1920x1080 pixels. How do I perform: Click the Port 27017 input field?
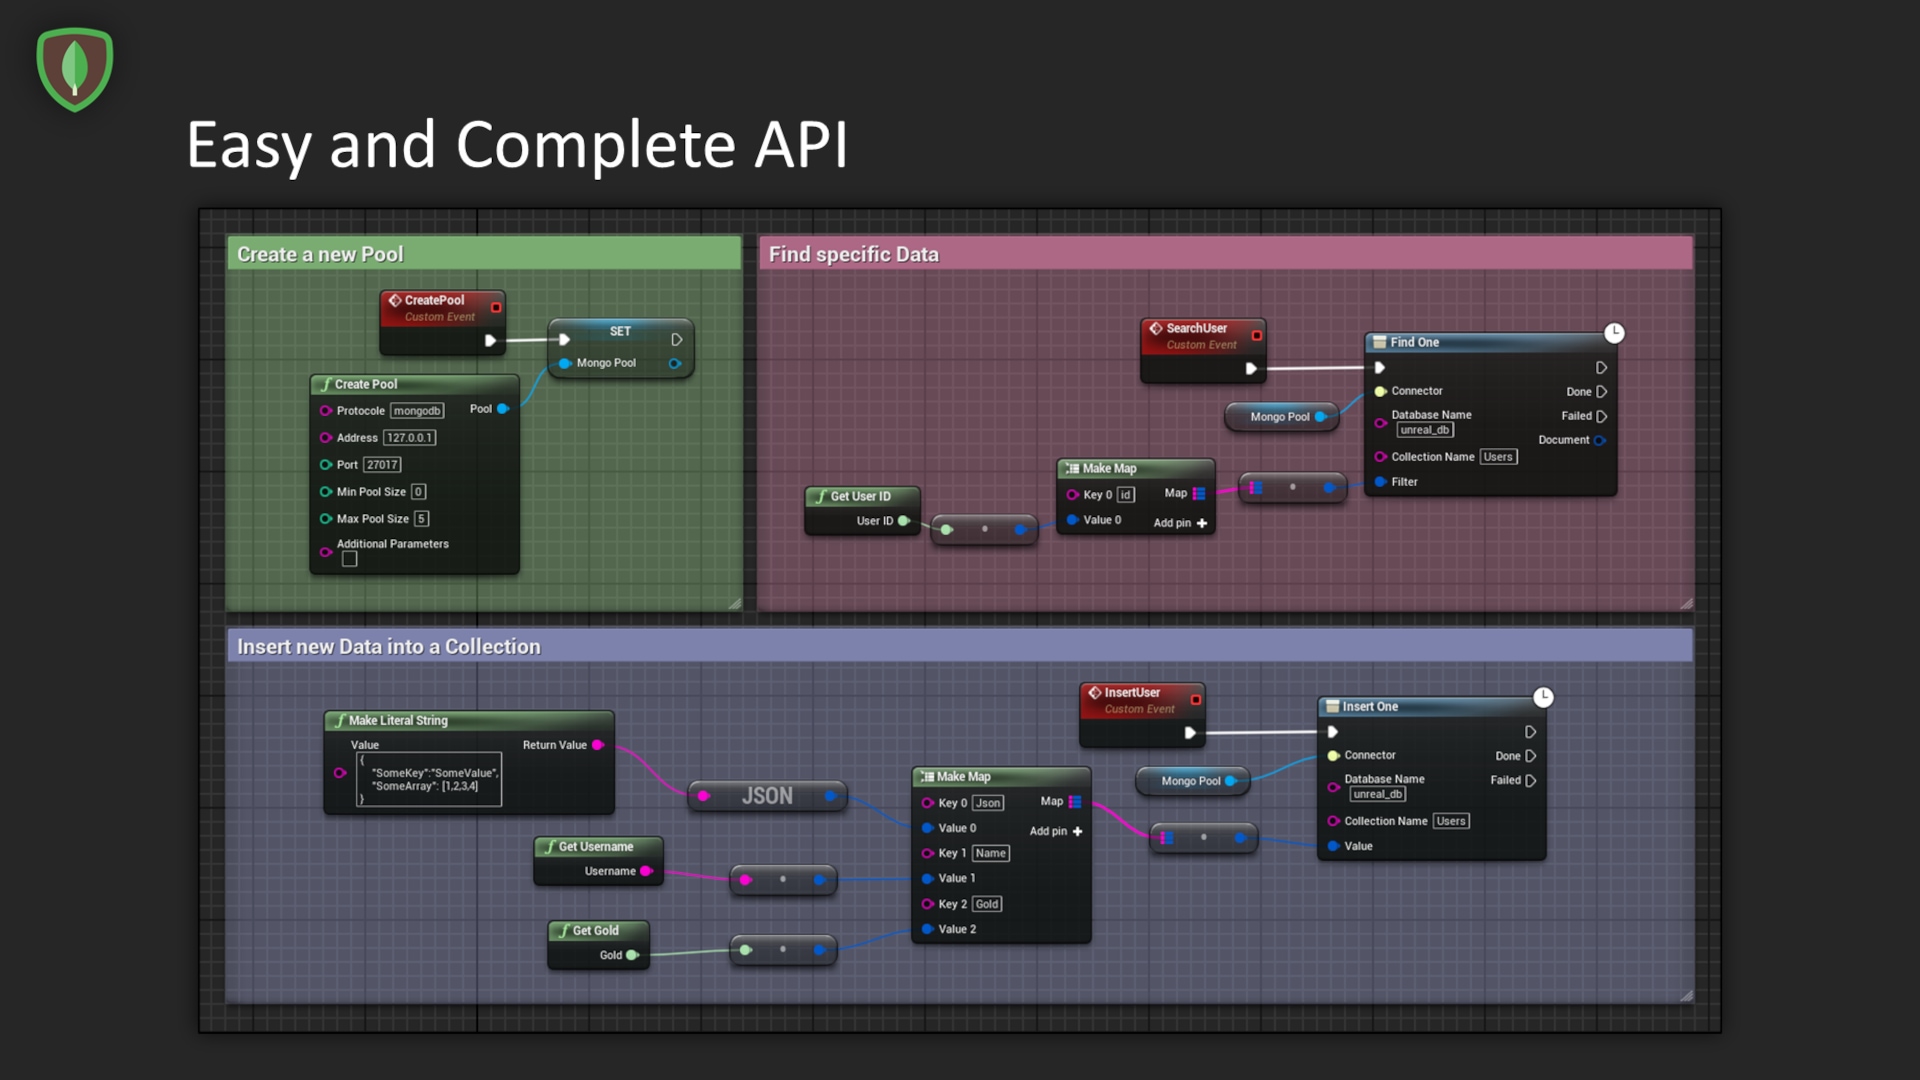point(382,465)
